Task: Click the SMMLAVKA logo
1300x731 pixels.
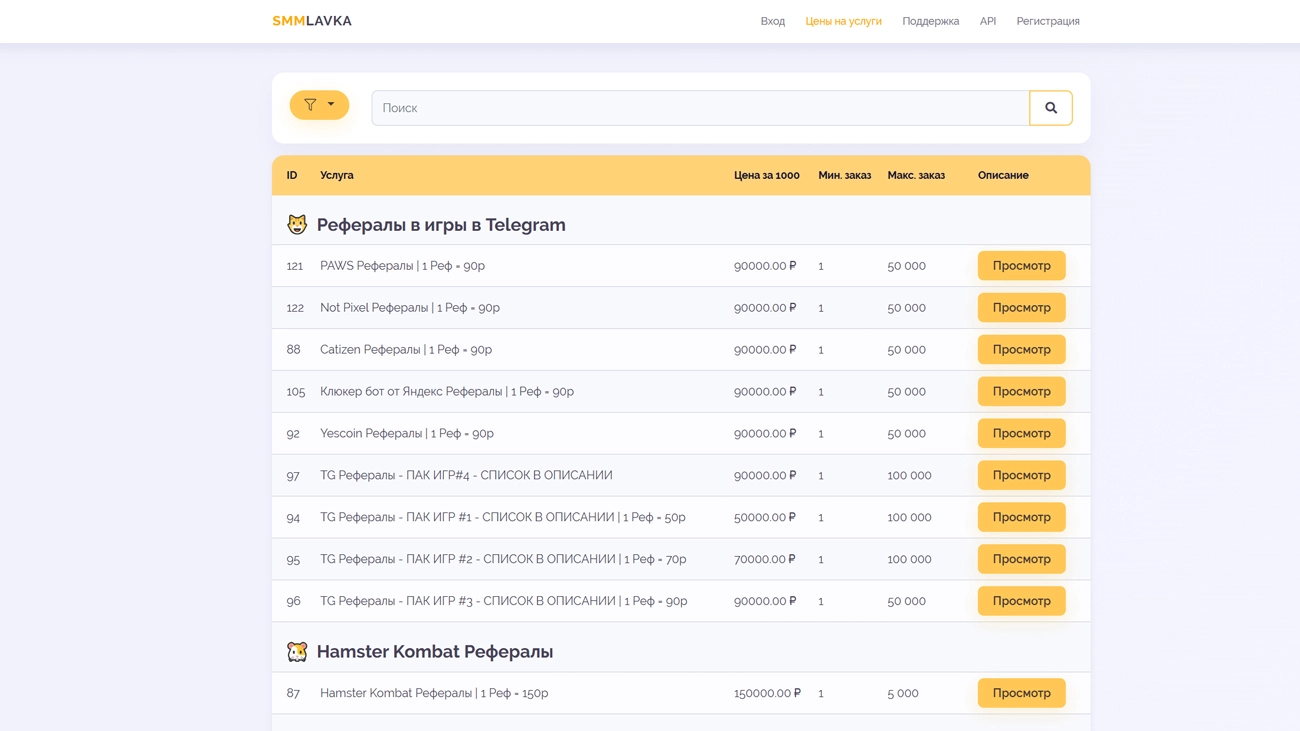Action: click(x=312, y=21)
